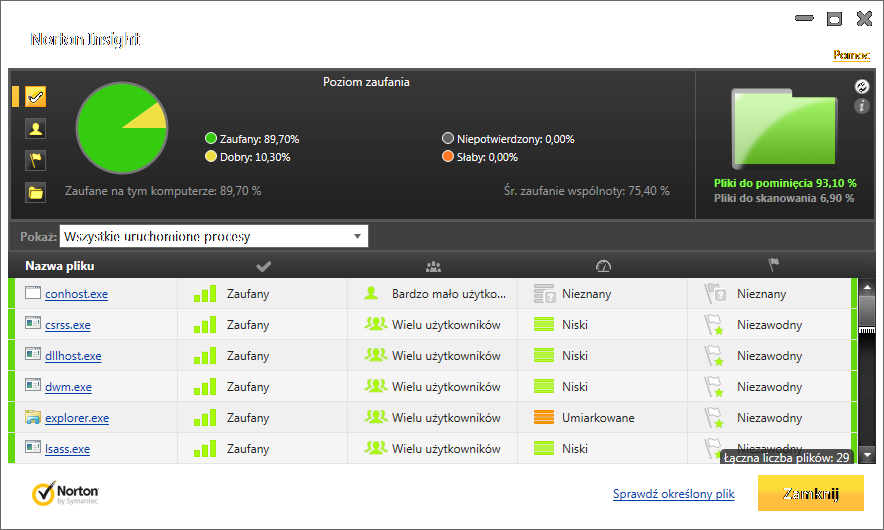Sort by the stability flag column header icon
The image size is (884, 530).
pos(773,264)
